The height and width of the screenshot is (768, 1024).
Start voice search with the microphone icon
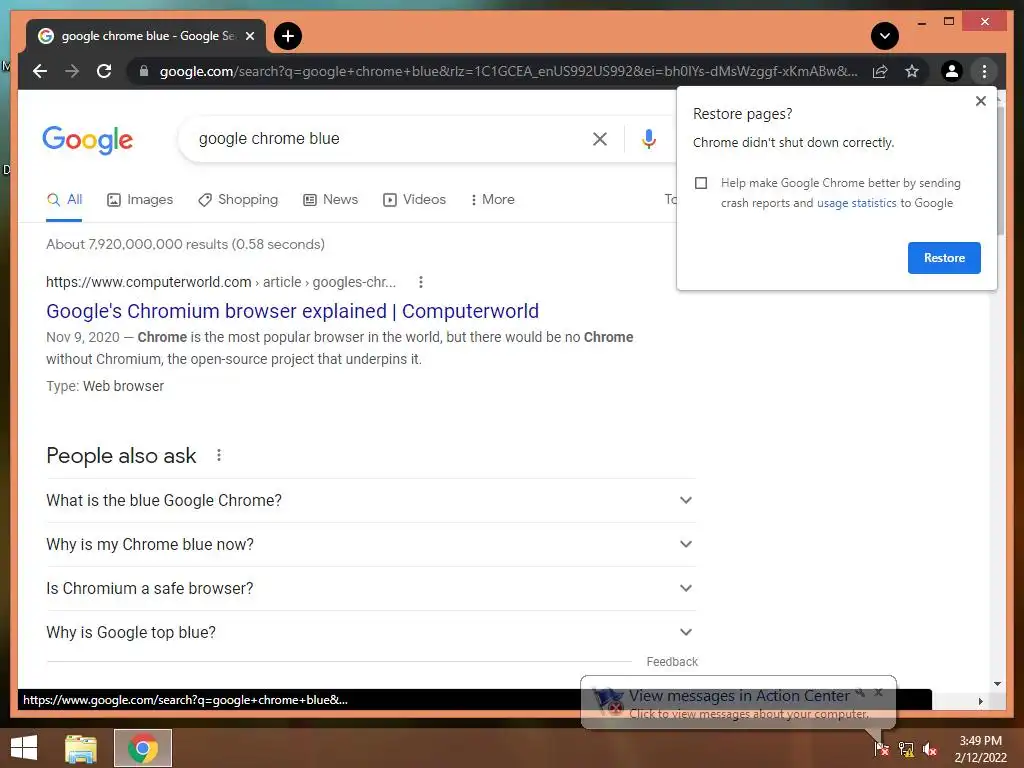(x=648, y=138)
